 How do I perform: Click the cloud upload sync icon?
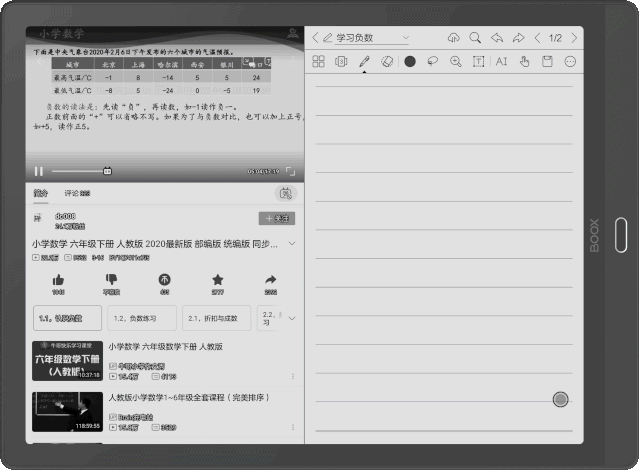pyautogui.click(x=453, y=38)
